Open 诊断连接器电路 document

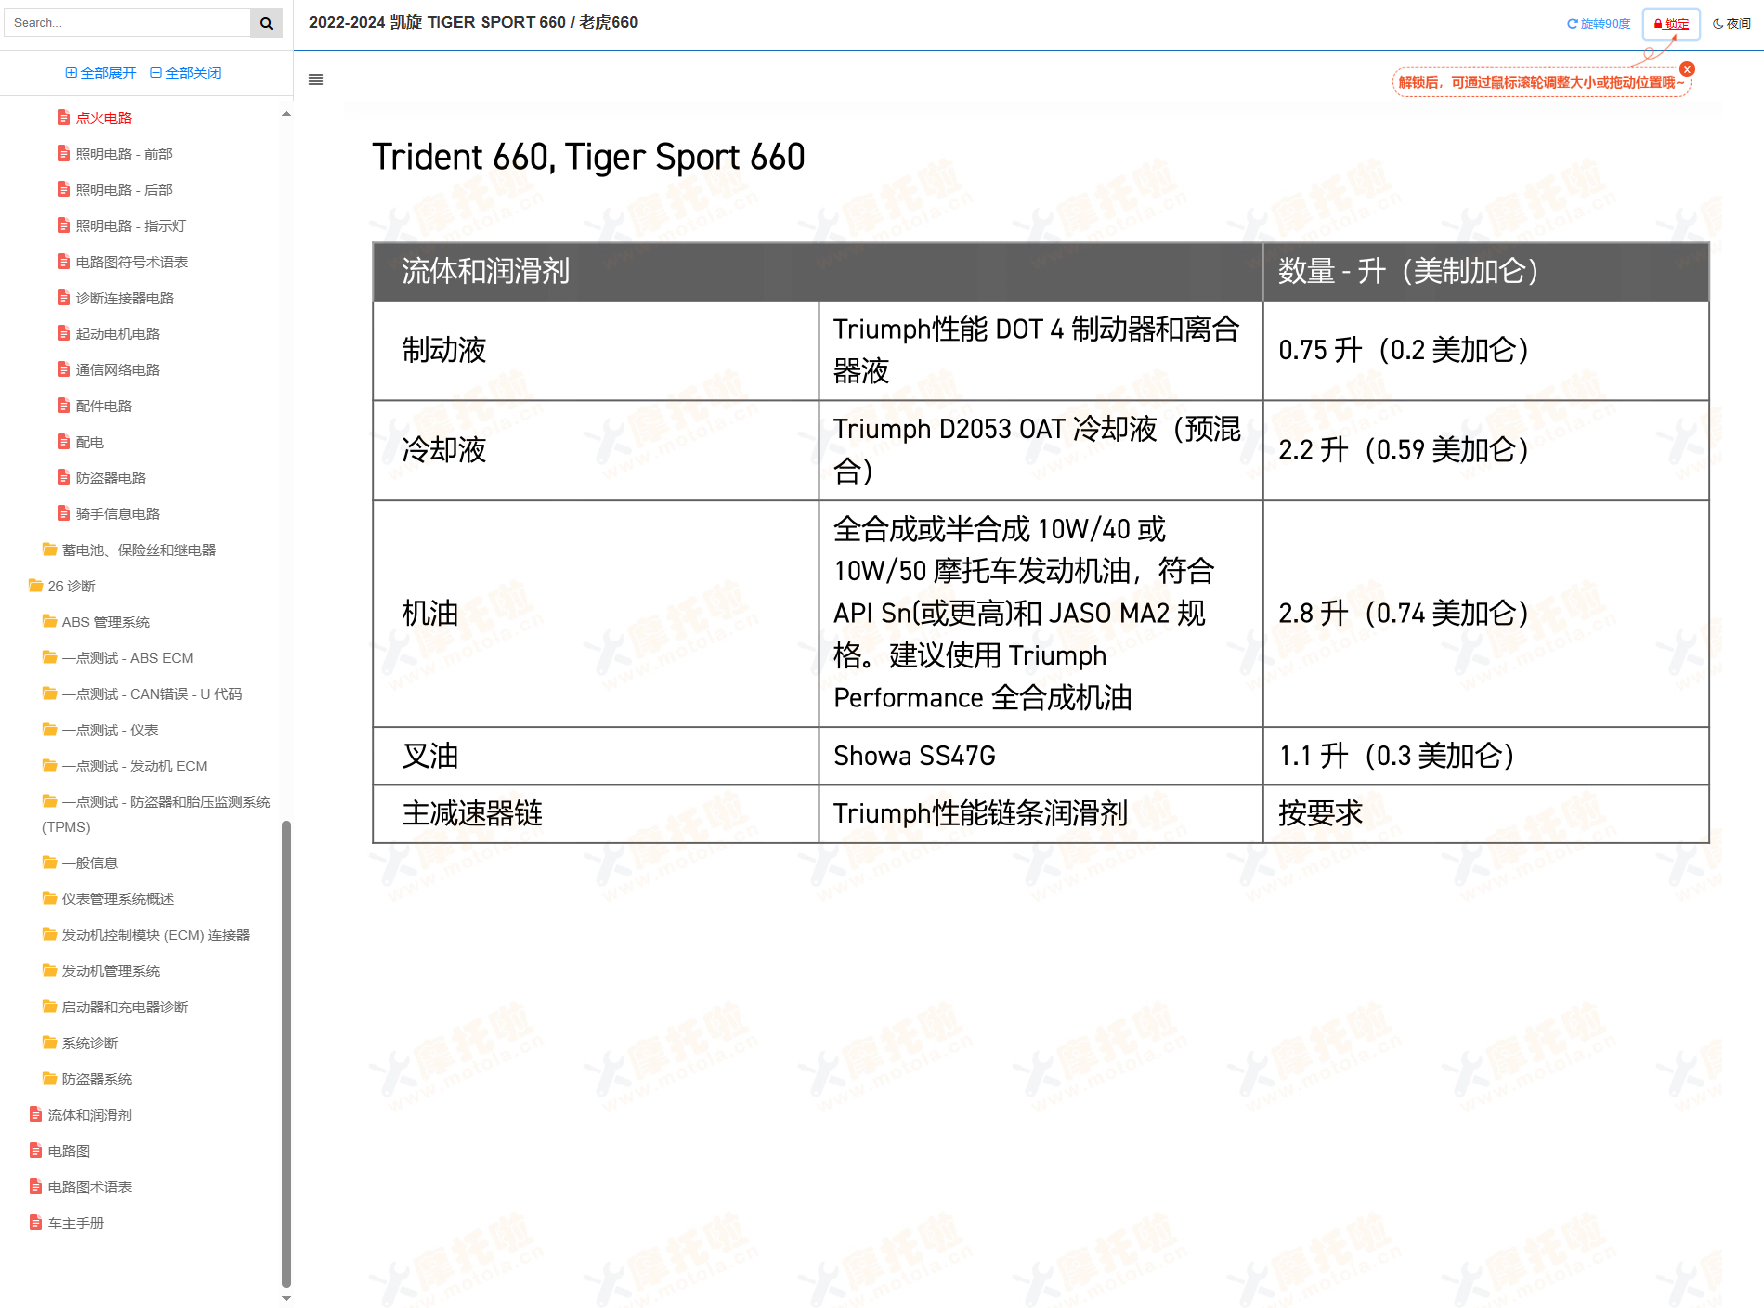pos(116,298)
